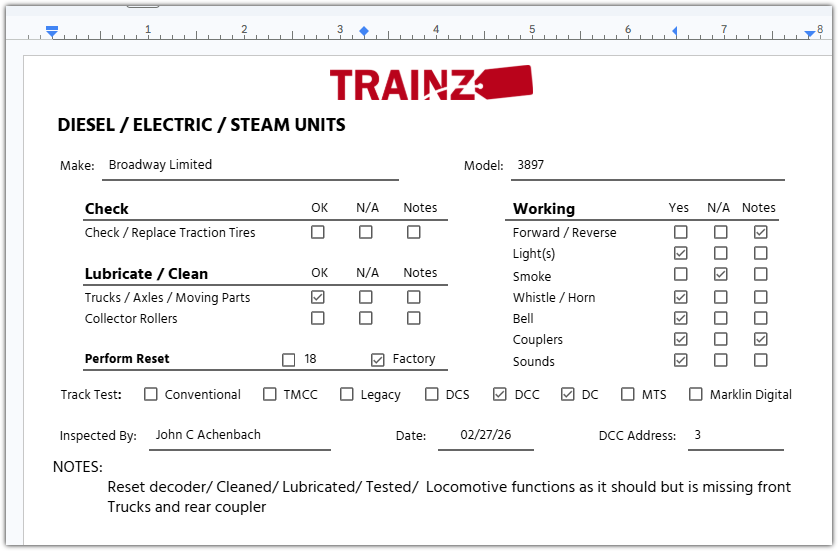Uncheck the DCC track test box
838x551 pixels.
click(500, 394)
